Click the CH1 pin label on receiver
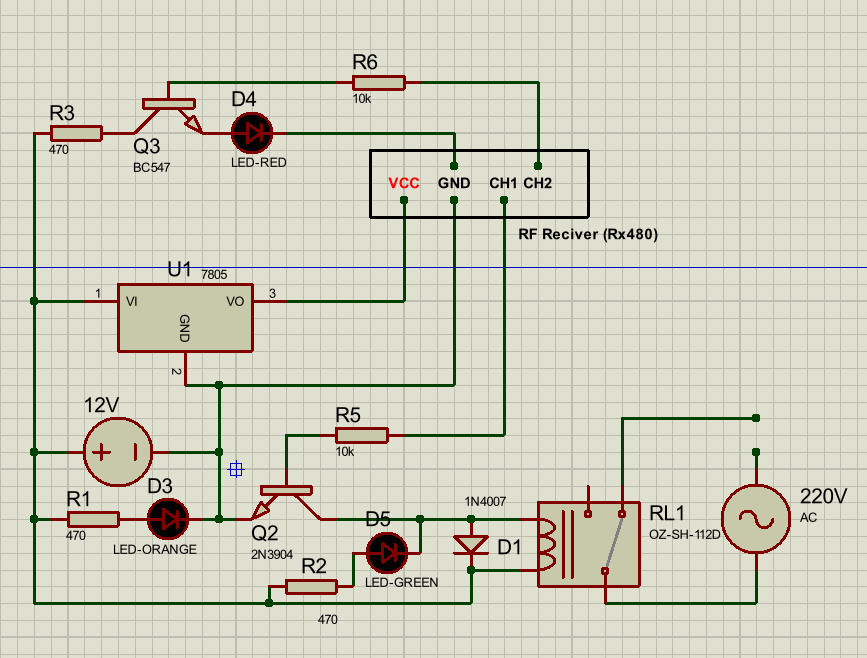Viewport: 867px width, 658px height. click(x=503, y=184)
